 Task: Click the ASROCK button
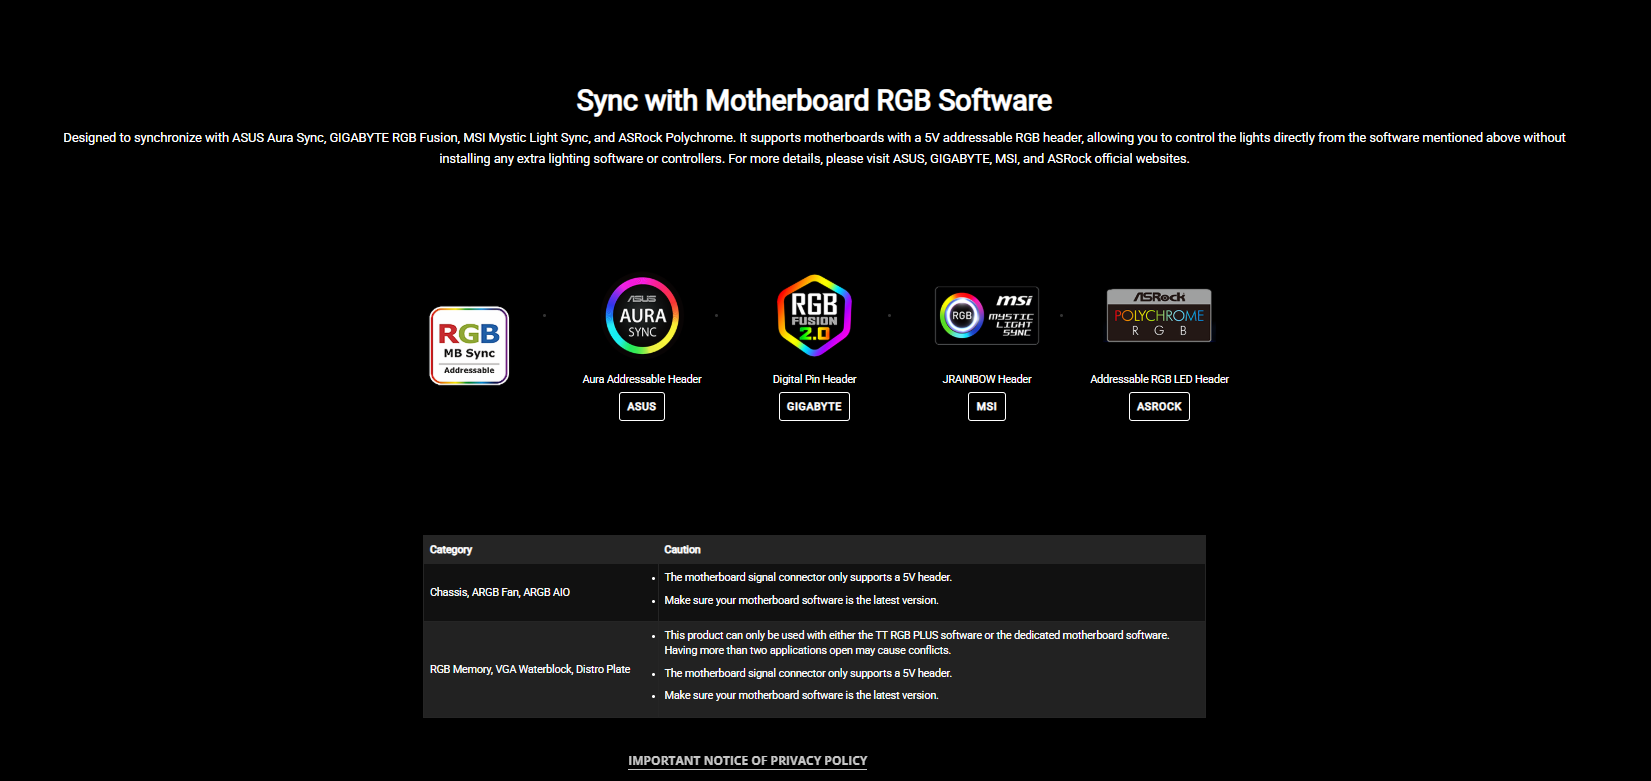point(1159,407)
